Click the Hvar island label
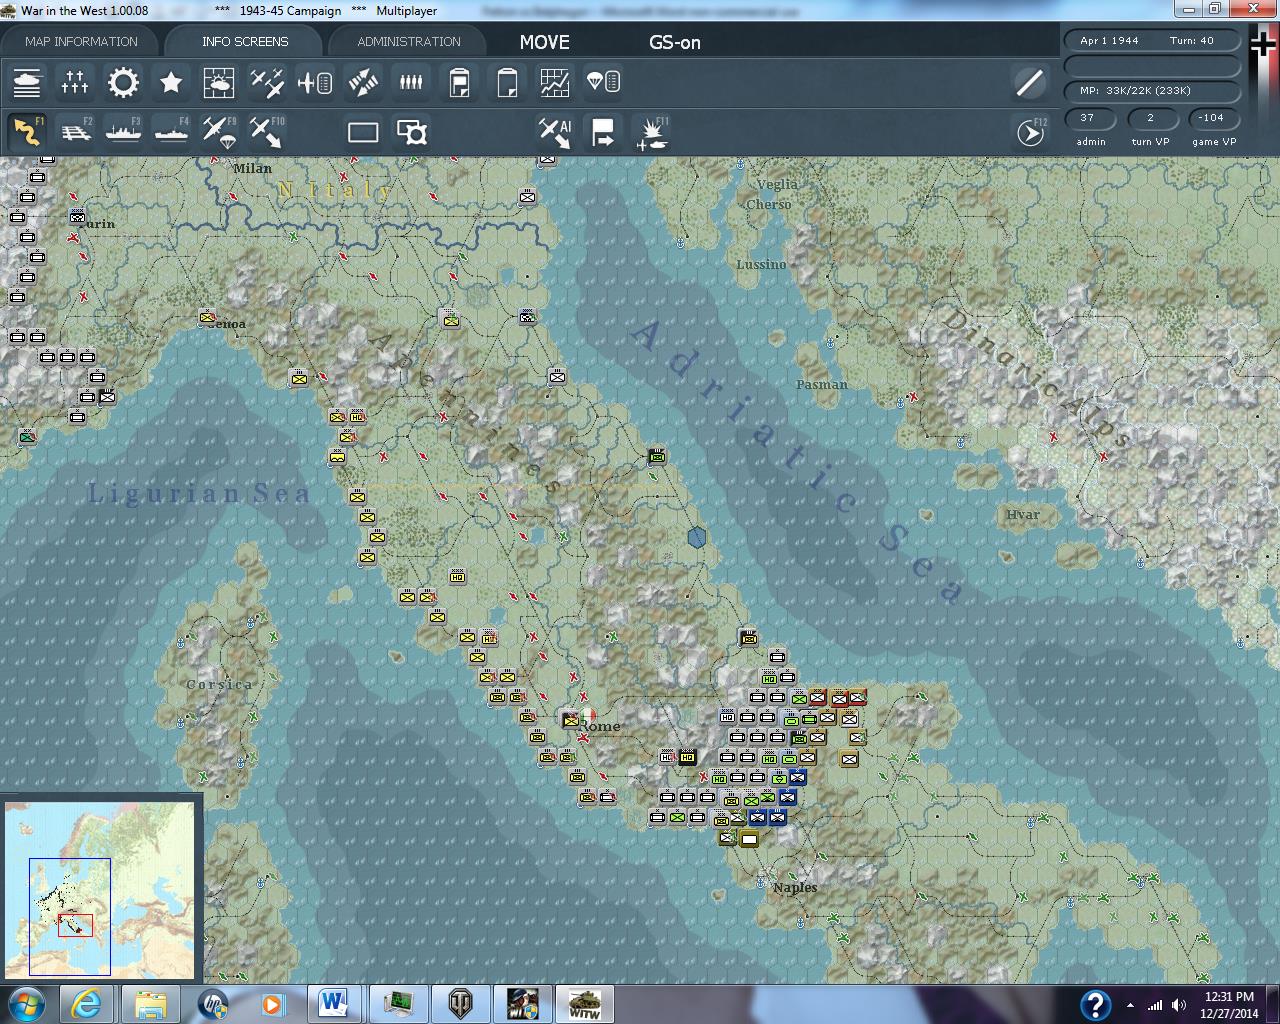The height and width of the screenshot is (1024, 1280). pos(1022,515)
